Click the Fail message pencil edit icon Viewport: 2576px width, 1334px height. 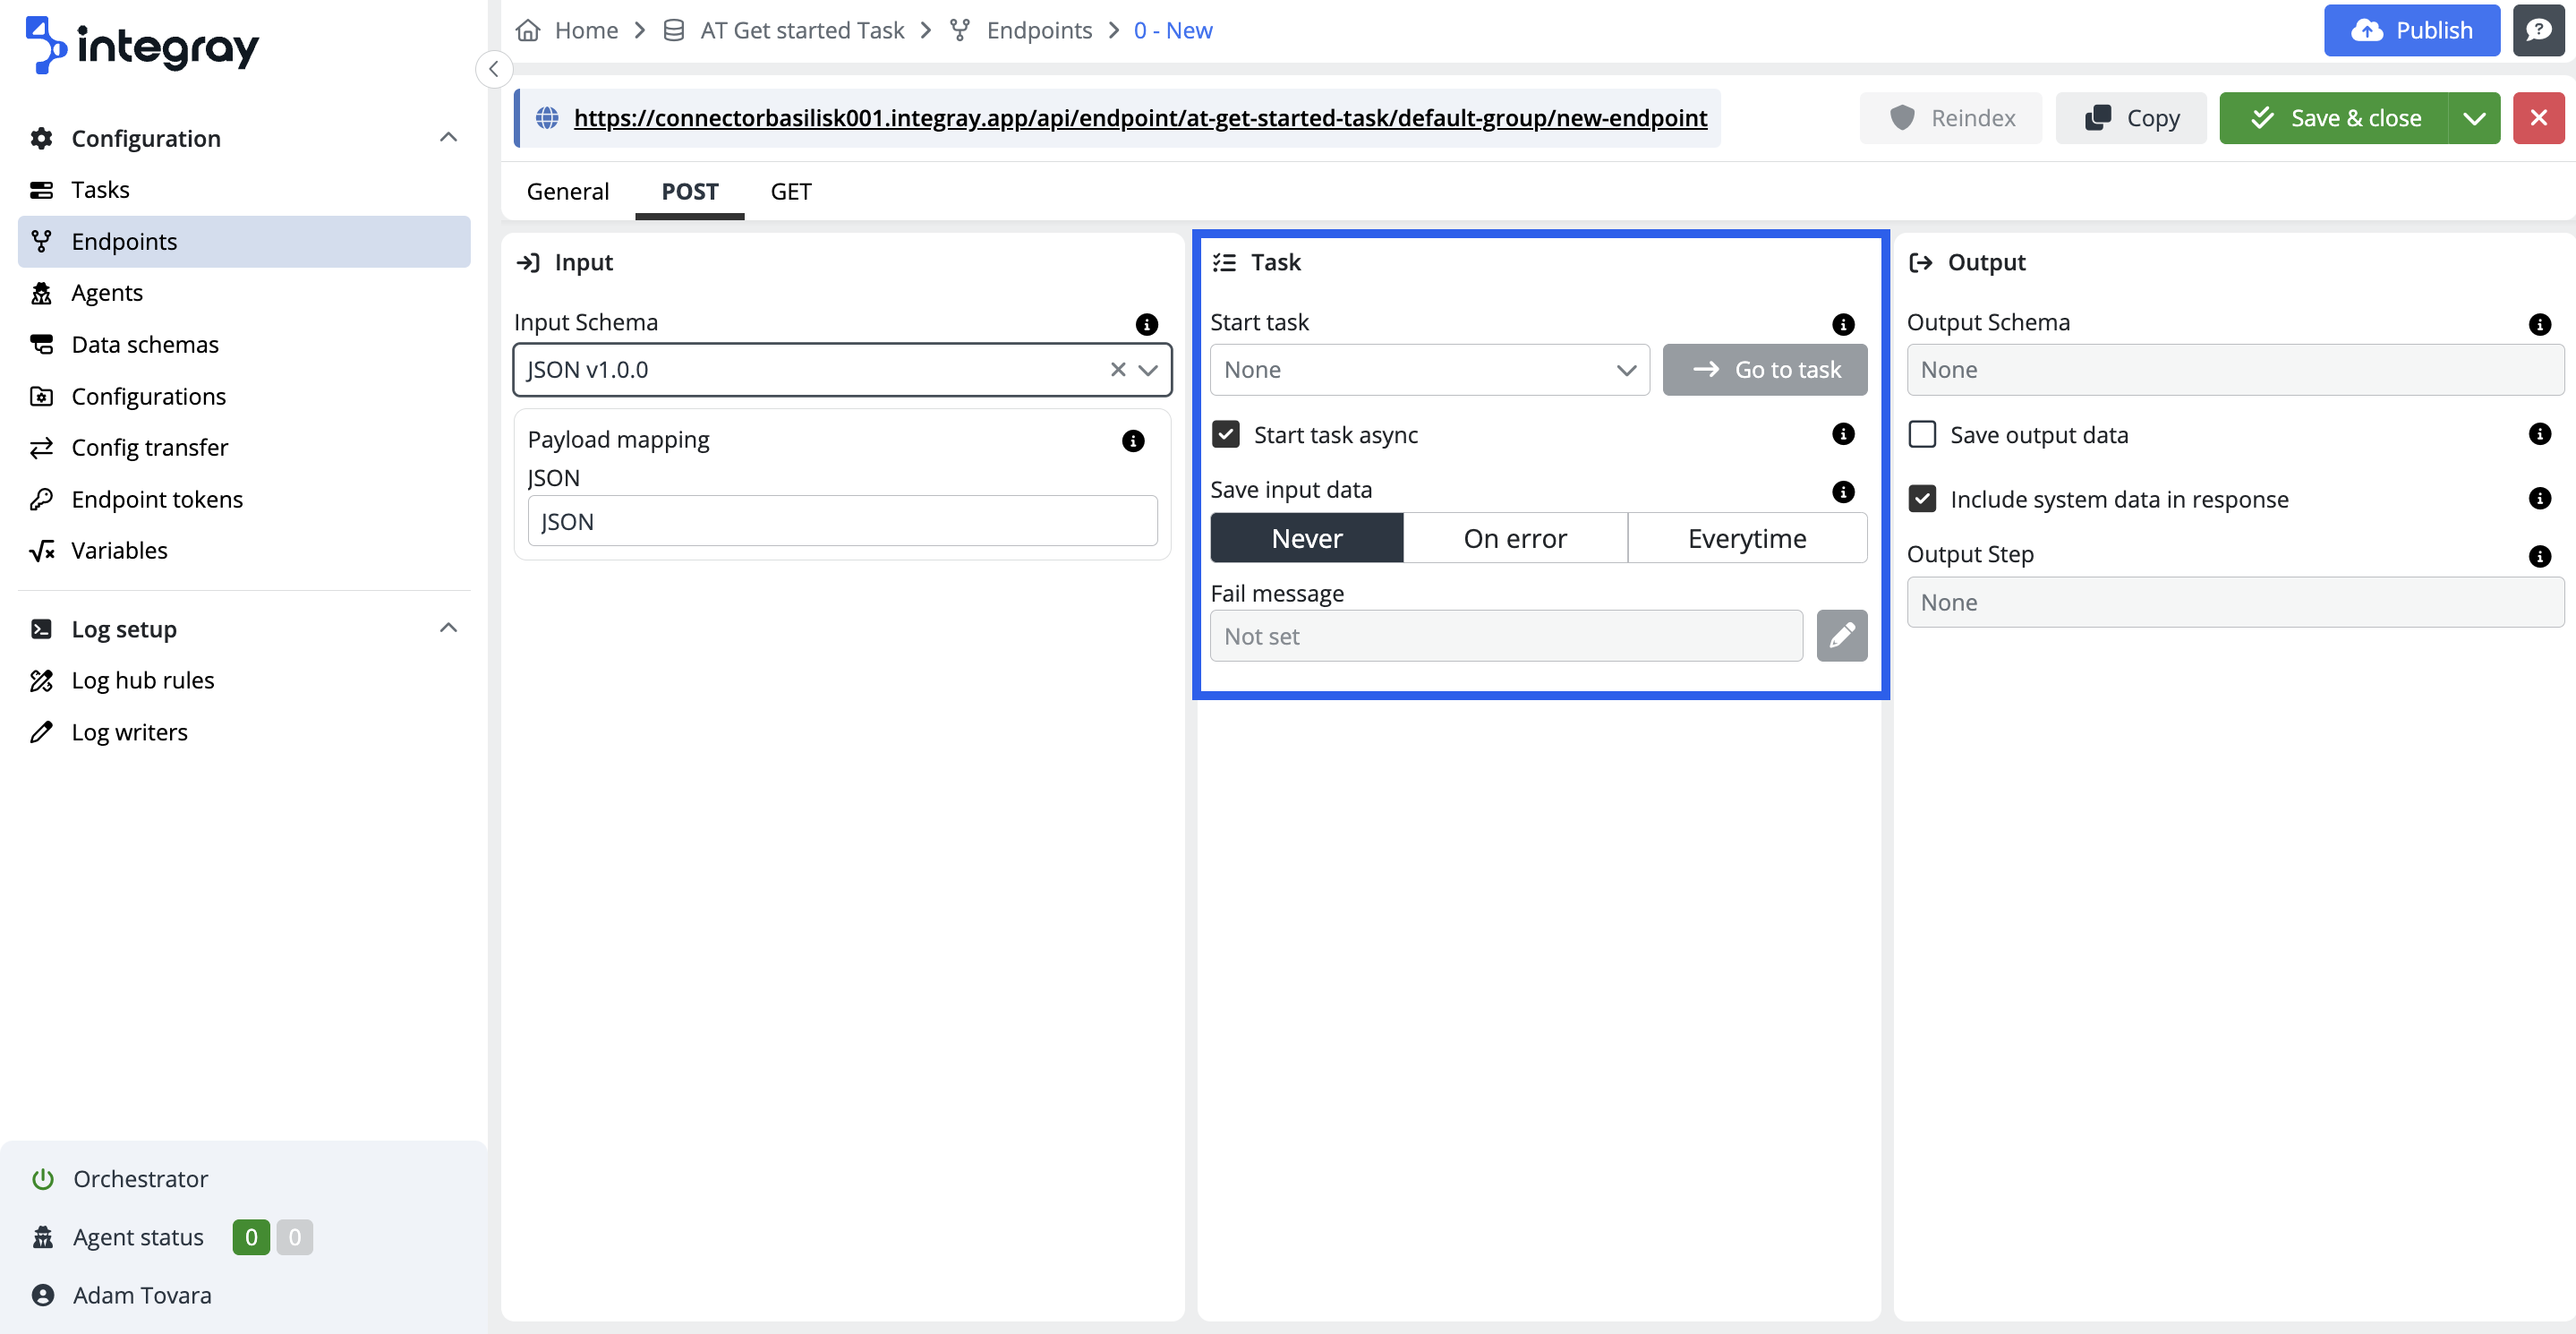[x=1841, y=636]
